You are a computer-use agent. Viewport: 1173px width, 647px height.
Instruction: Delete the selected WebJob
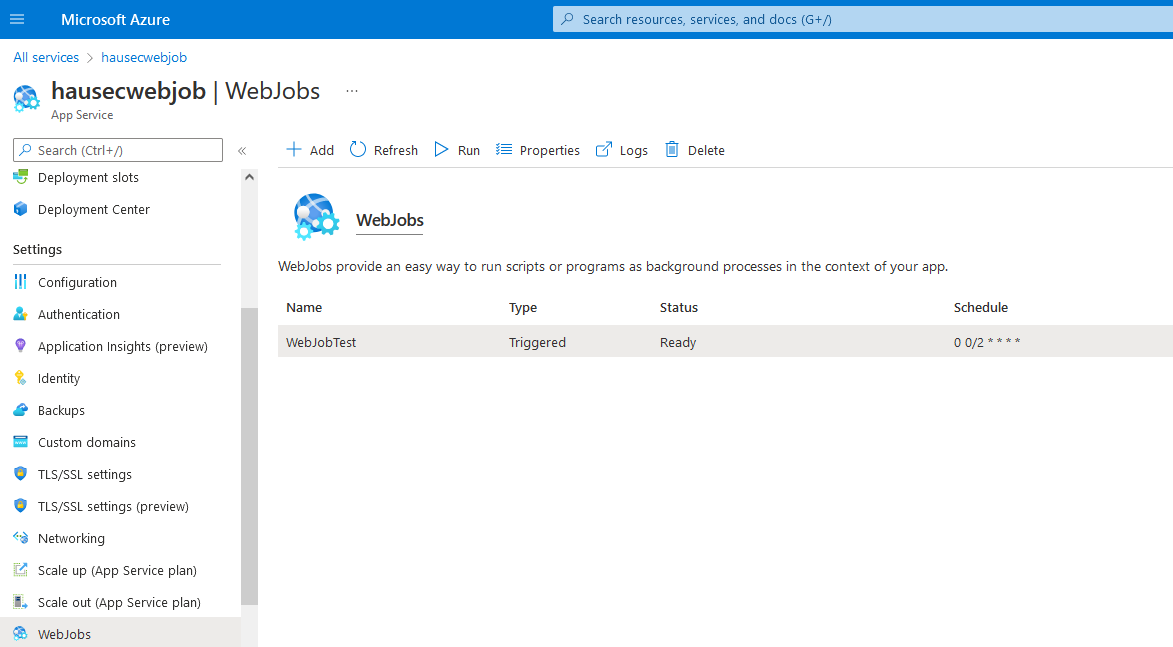705,150
